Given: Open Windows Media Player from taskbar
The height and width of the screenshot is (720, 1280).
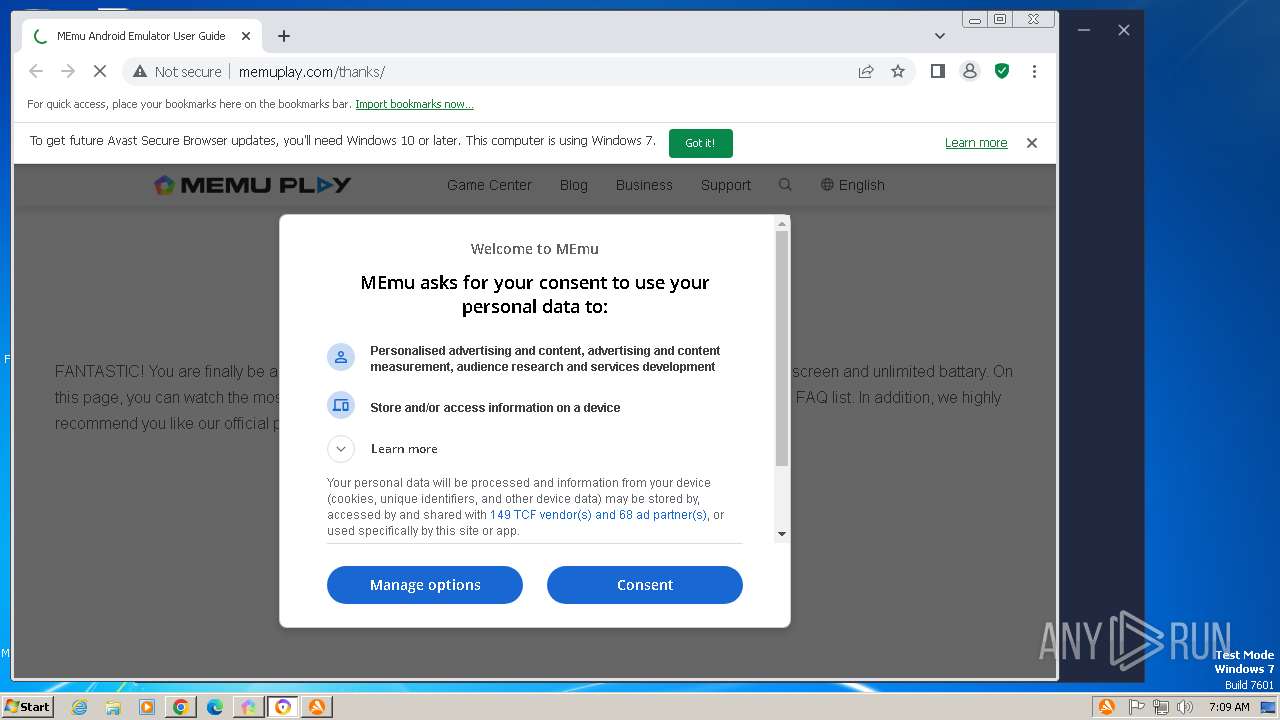Looking at the screenshot, I should coord(147,707).
